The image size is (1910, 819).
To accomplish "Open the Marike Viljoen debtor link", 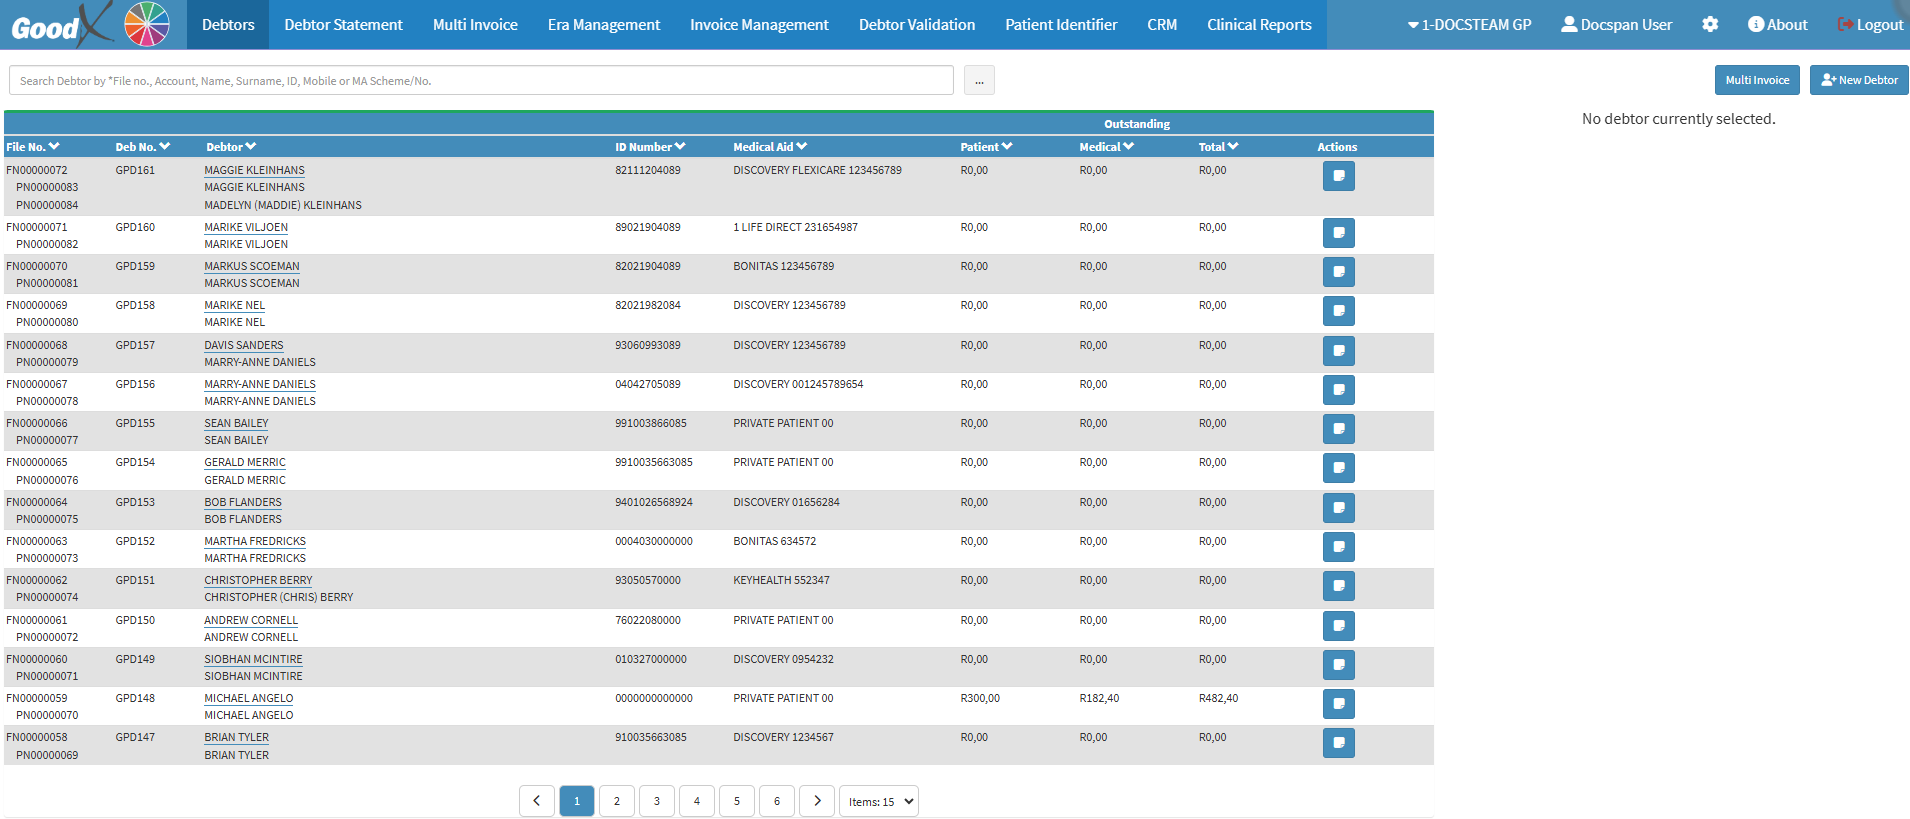I will (246, 227).
